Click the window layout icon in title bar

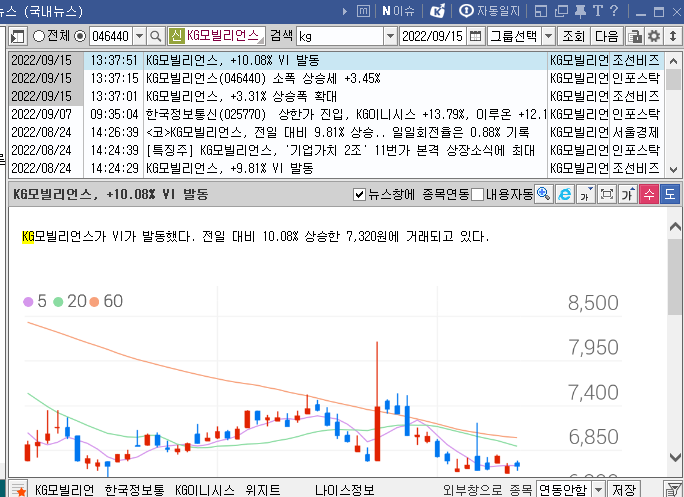click(x=541, y=11)
